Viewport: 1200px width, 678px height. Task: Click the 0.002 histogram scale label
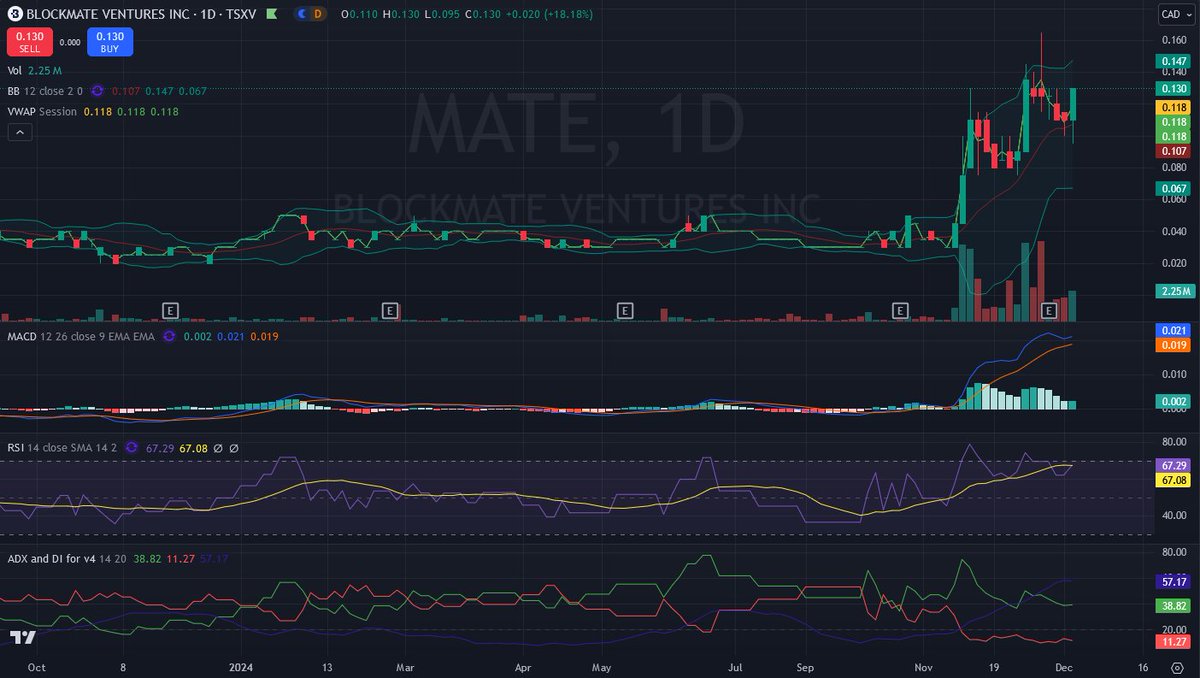(x=1173, y=400)
